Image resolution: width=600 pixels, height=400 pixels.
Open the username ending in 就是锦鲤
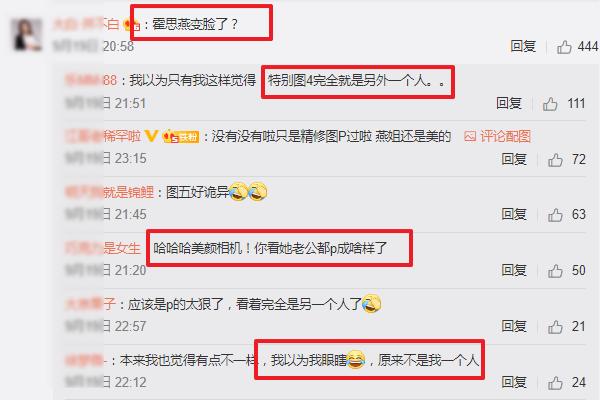[x=110, y=192]
